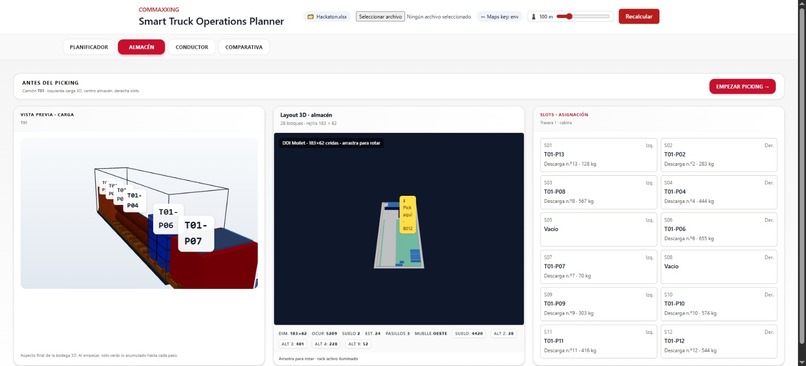Start picking with Empezar Picking button
Viewport: 806px width, 366px height.
pyautogui.click(x=742, y=86)
